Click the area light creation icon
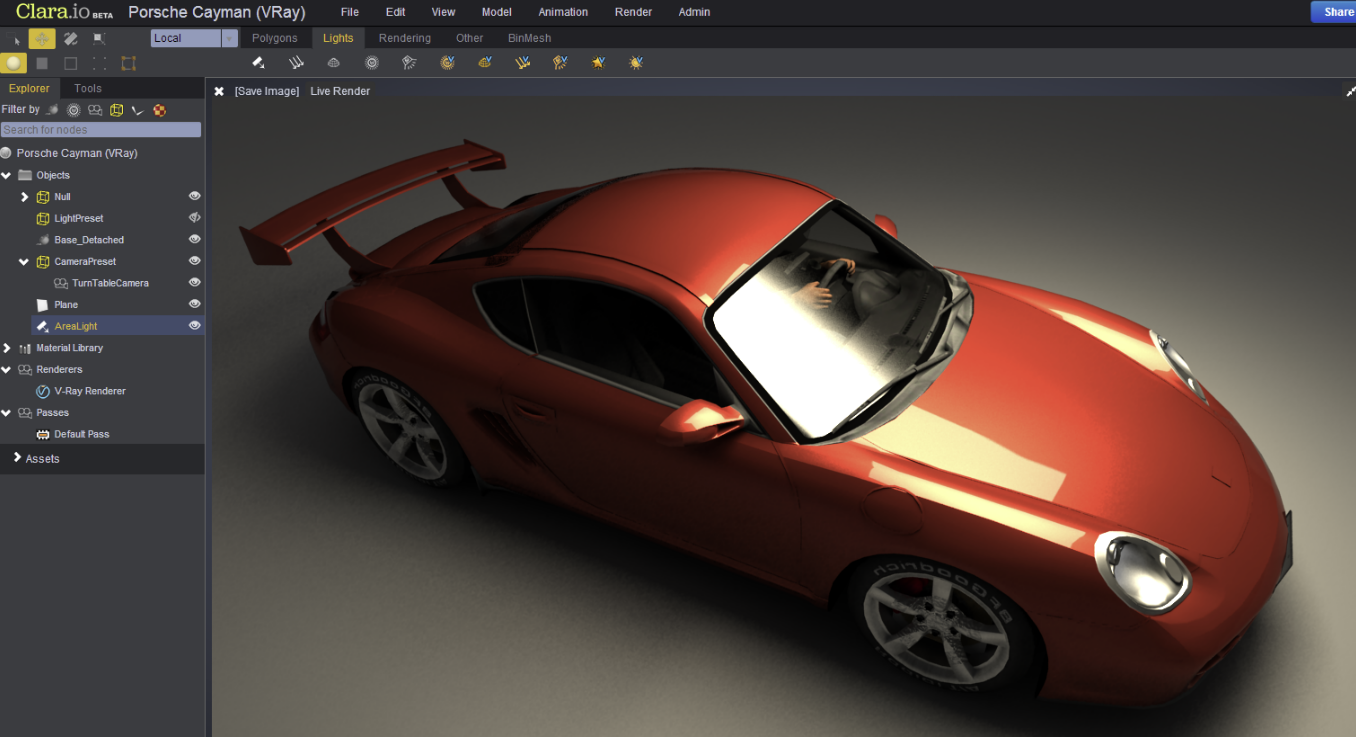 [x=258, y=63]
